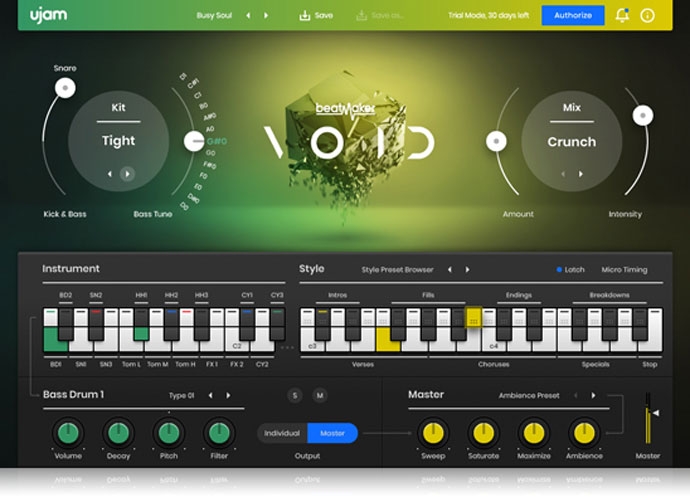Click the notification bell icon
The image size is (690, 502).
622,15
